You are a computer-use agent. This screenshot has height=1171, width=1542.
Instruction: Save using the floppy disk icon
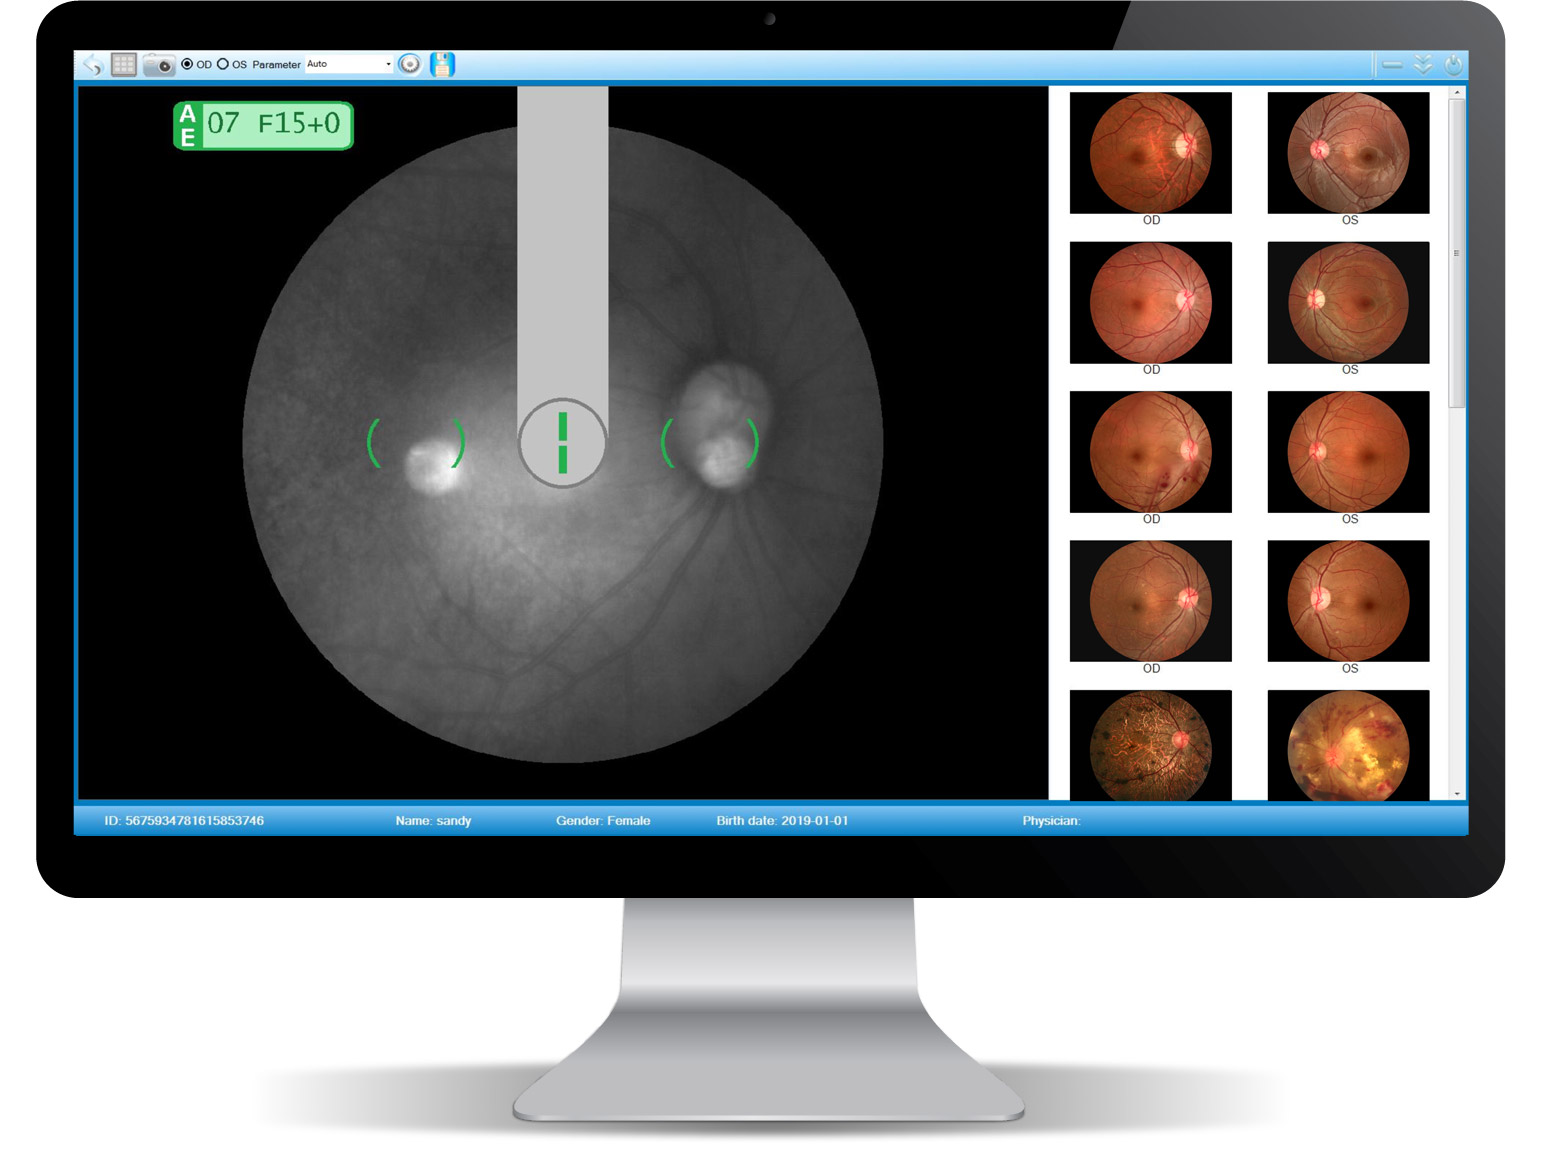click(442, 64)
